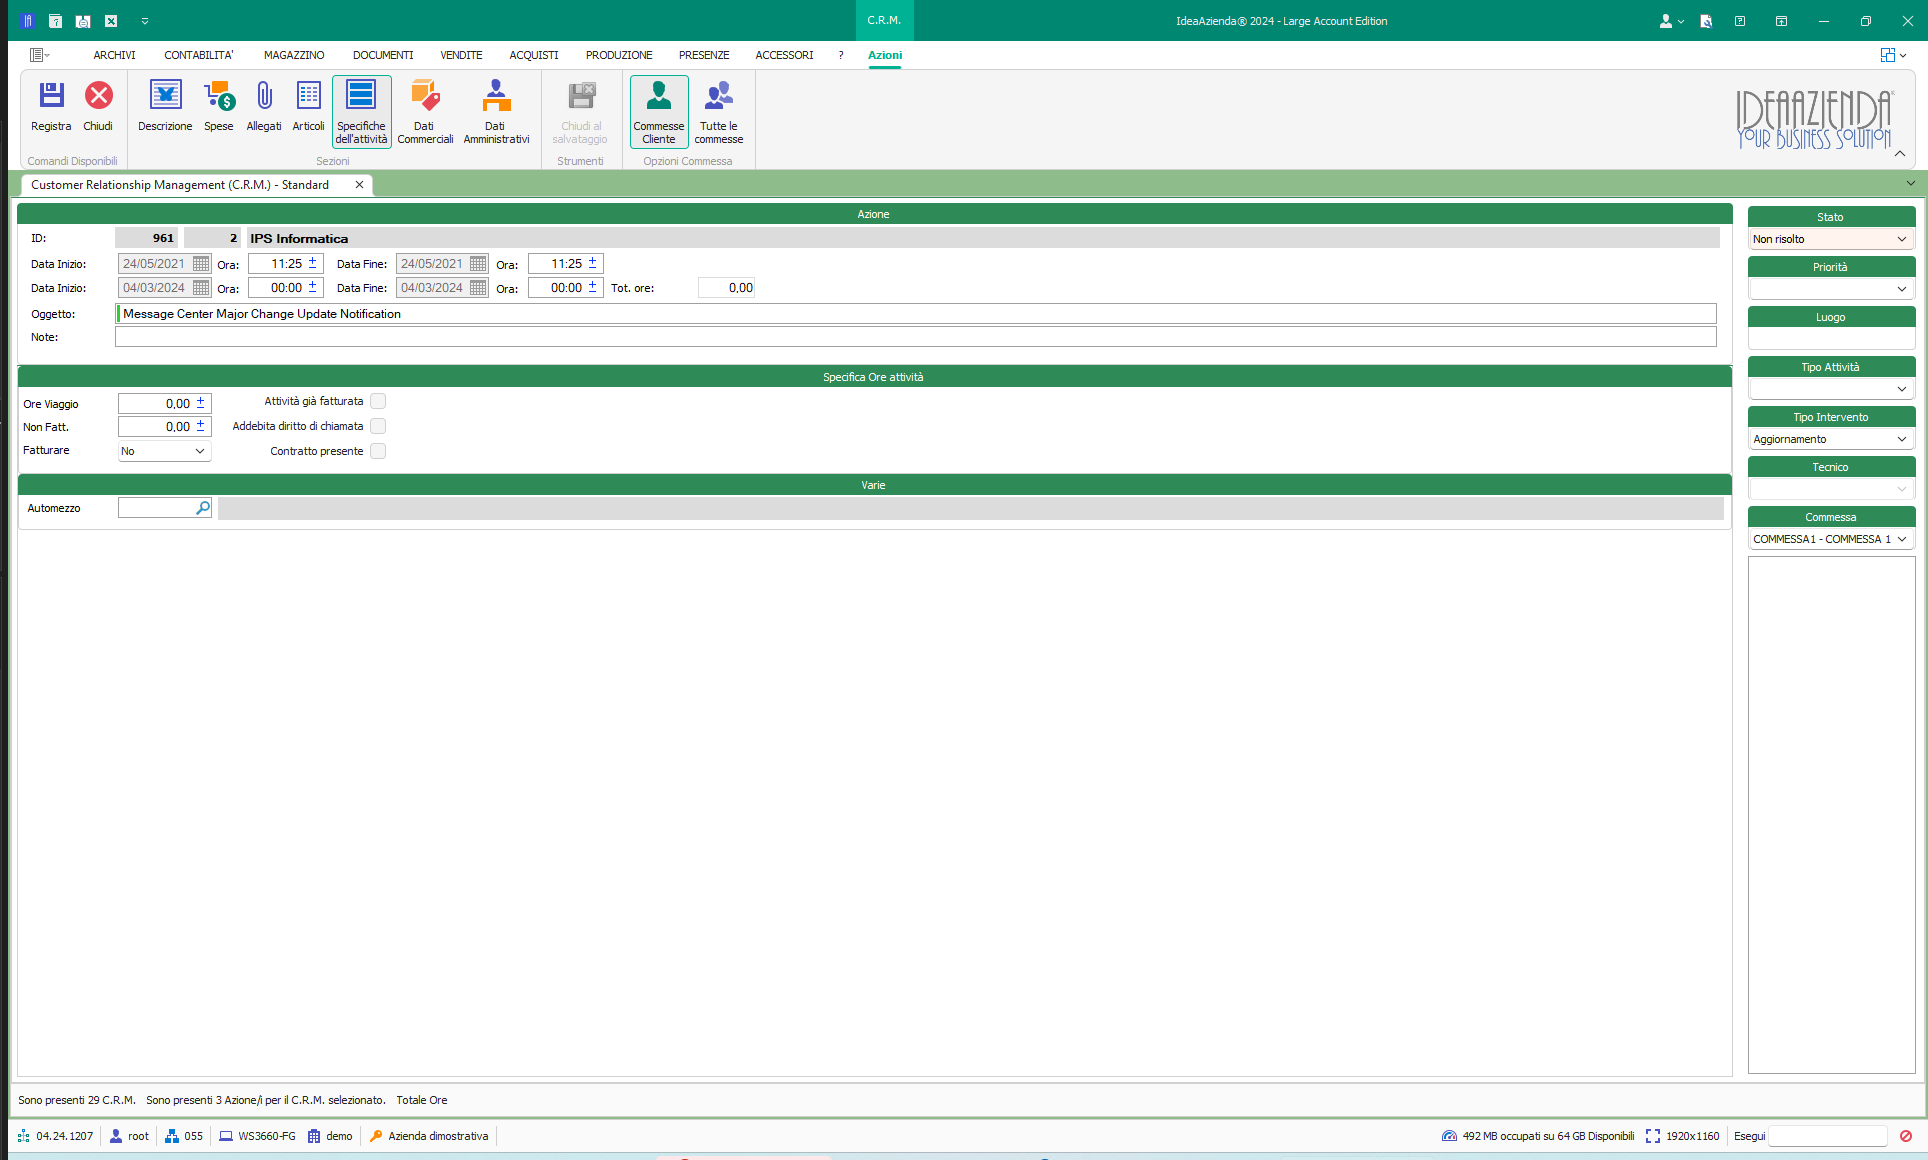Viewport: 1928px width, 1160px height.
Task: Open calendar for Data Fine 24/05/2021
Action: pos(478,264)
